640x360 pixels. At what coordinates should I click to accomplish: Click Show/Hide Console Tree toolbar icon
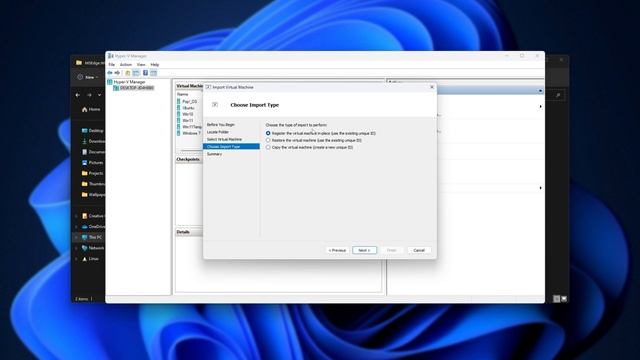coord(136,73)
